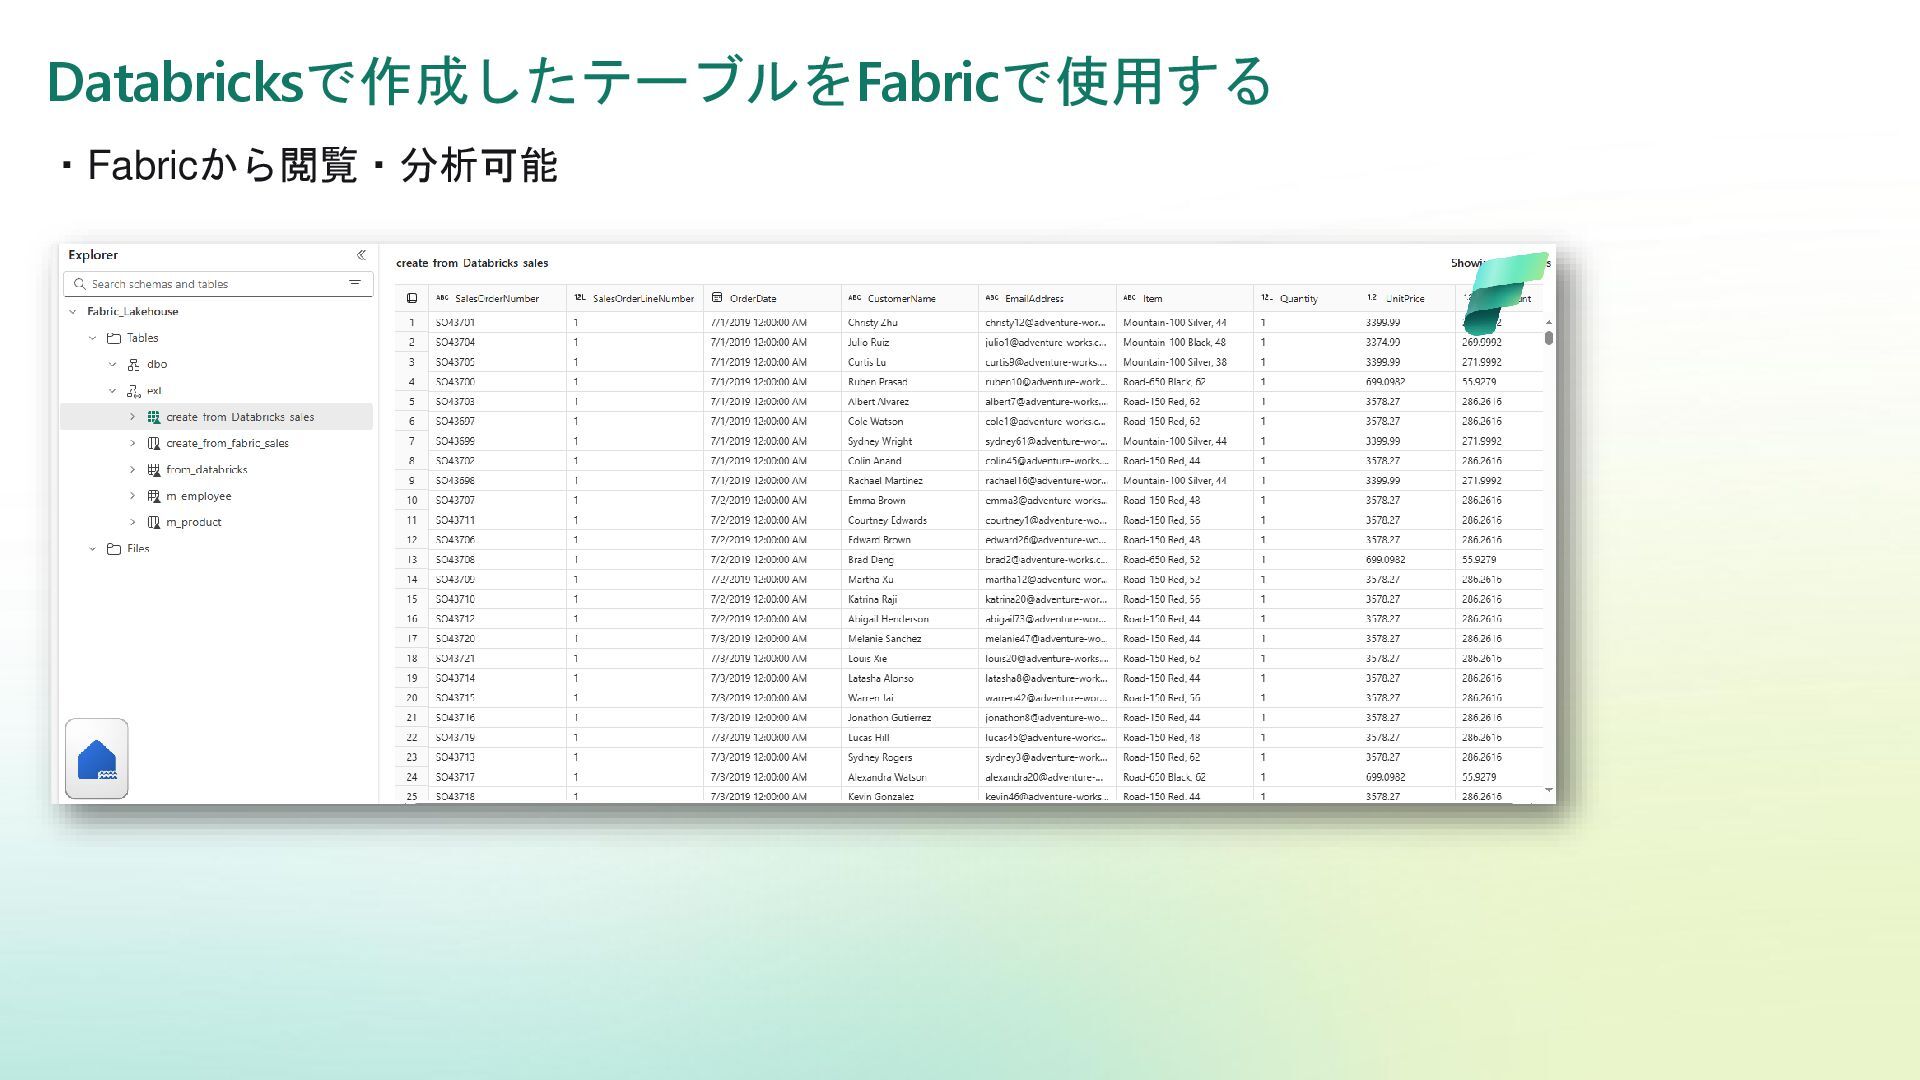Click the vertical scrollbar thumb
This screenshot has height=1080, width=1920.
(1548, 338)
